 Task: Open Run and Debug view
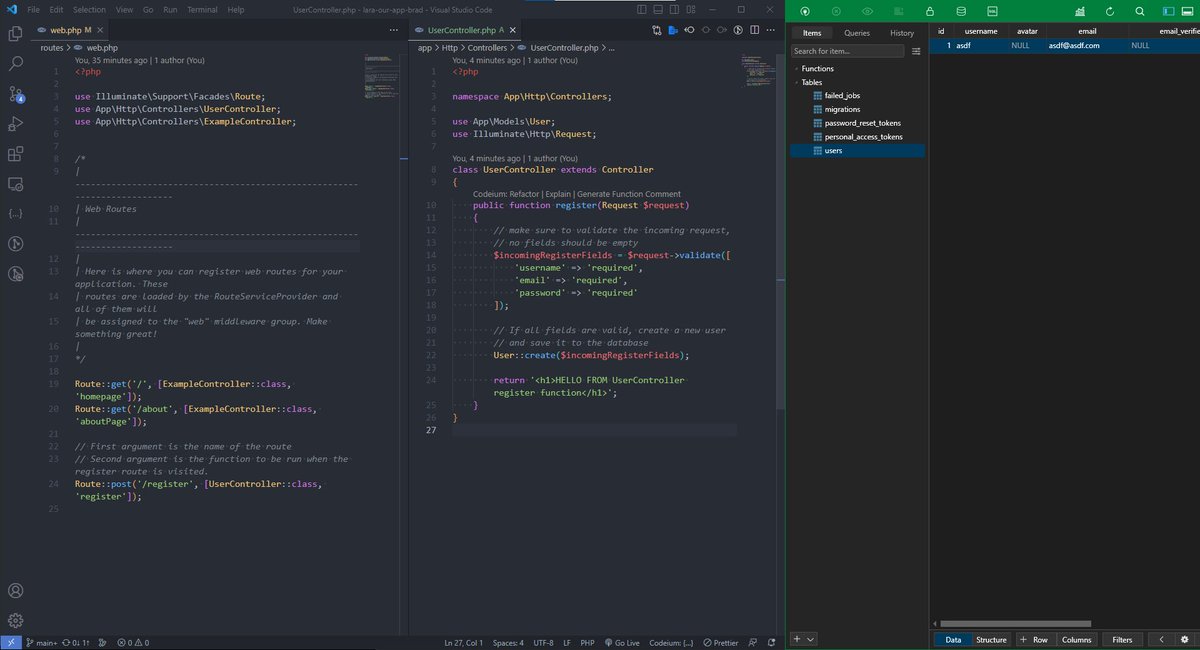point(15,124)
